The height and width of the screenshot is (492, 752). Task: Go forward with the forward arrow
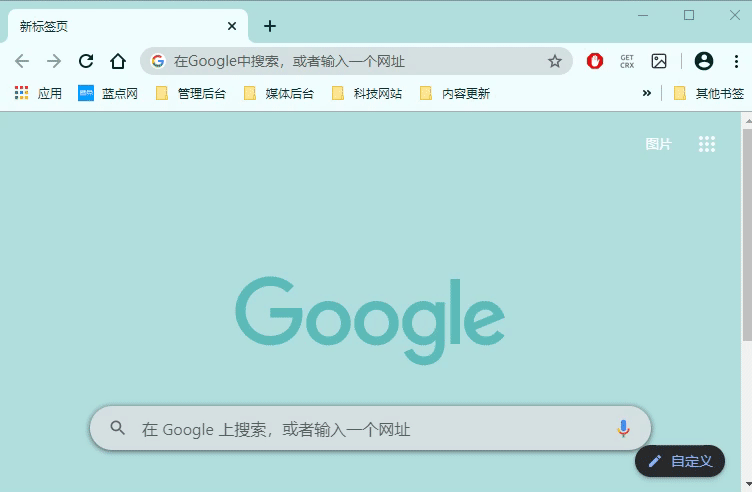[x=54, y=61]
